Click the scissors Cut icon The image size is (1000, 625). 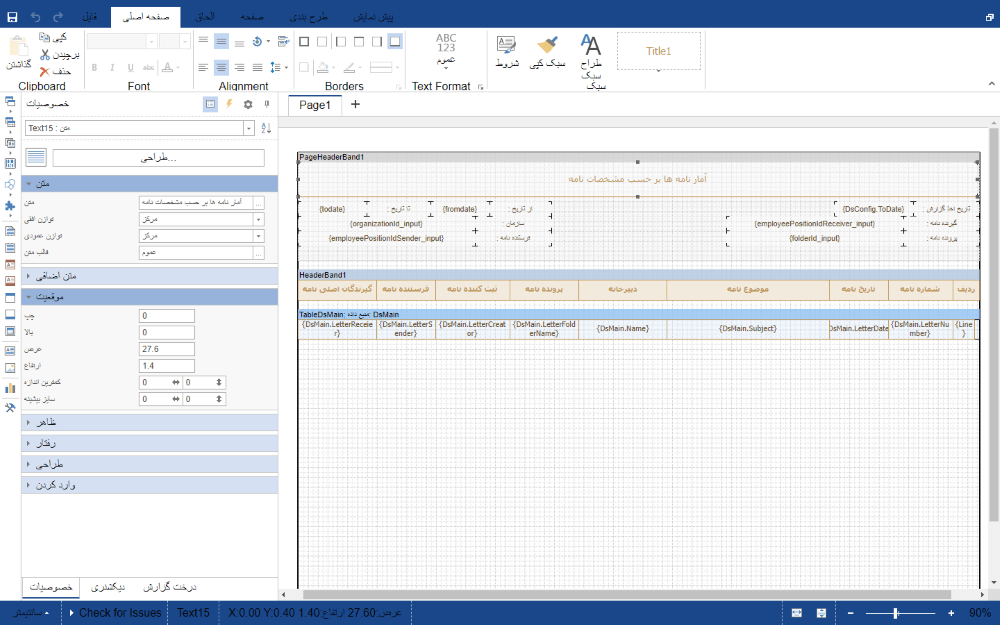(44, 54)
